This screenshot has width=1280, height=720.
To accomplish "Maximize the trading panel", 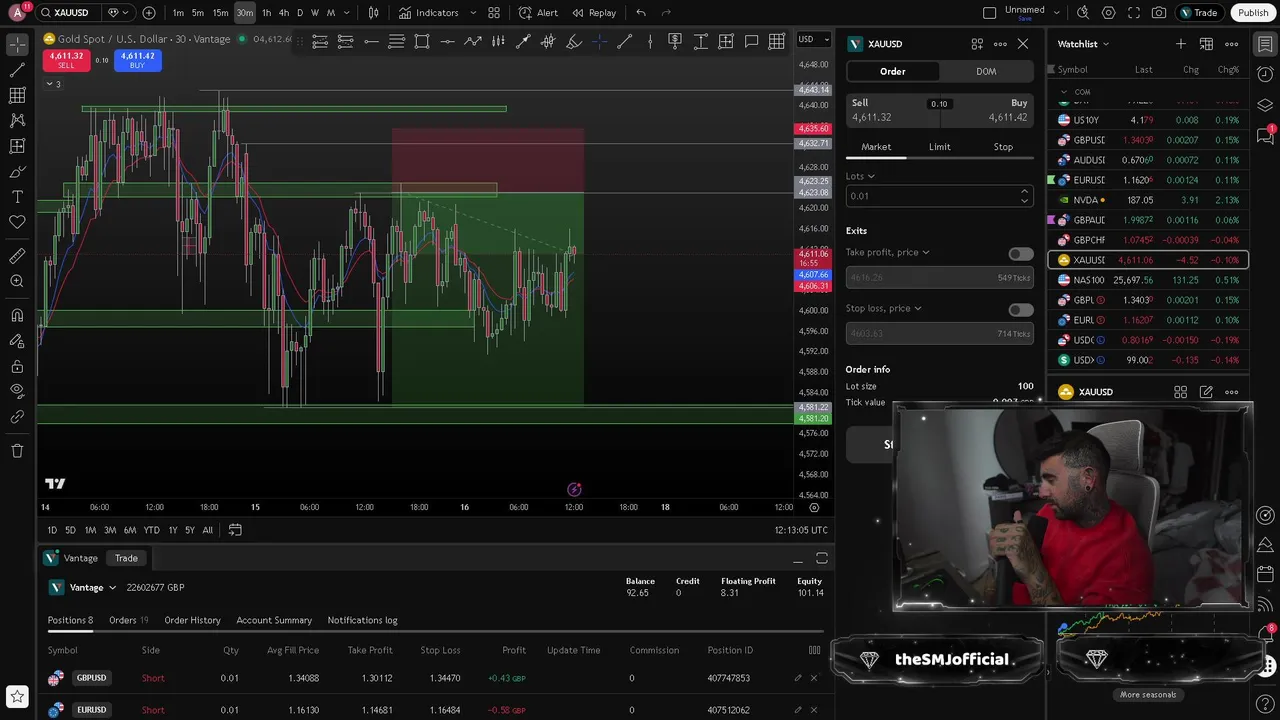I will 822,558.
